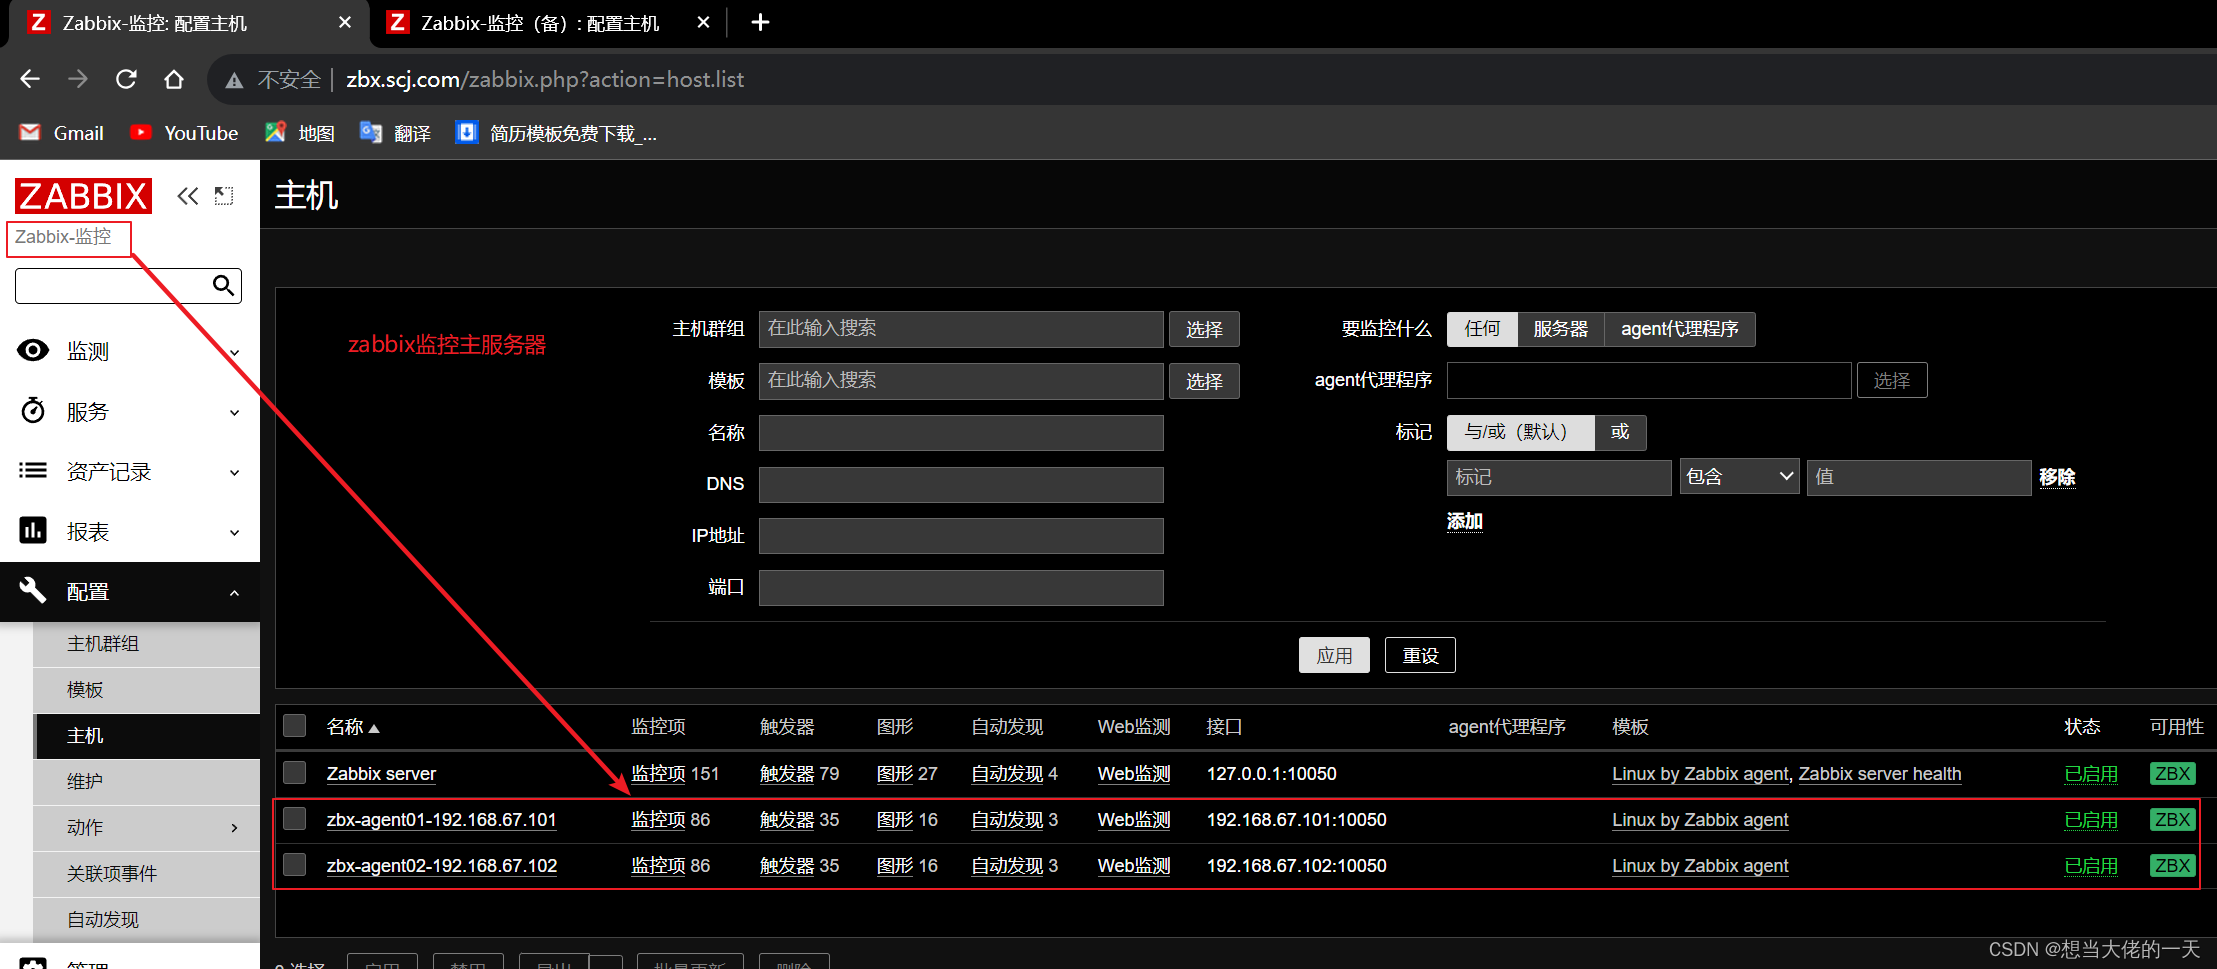This screenshot has width=2217, height=969.
Task: Open the 地图 maps bookmark
Action: click(299, 133)
